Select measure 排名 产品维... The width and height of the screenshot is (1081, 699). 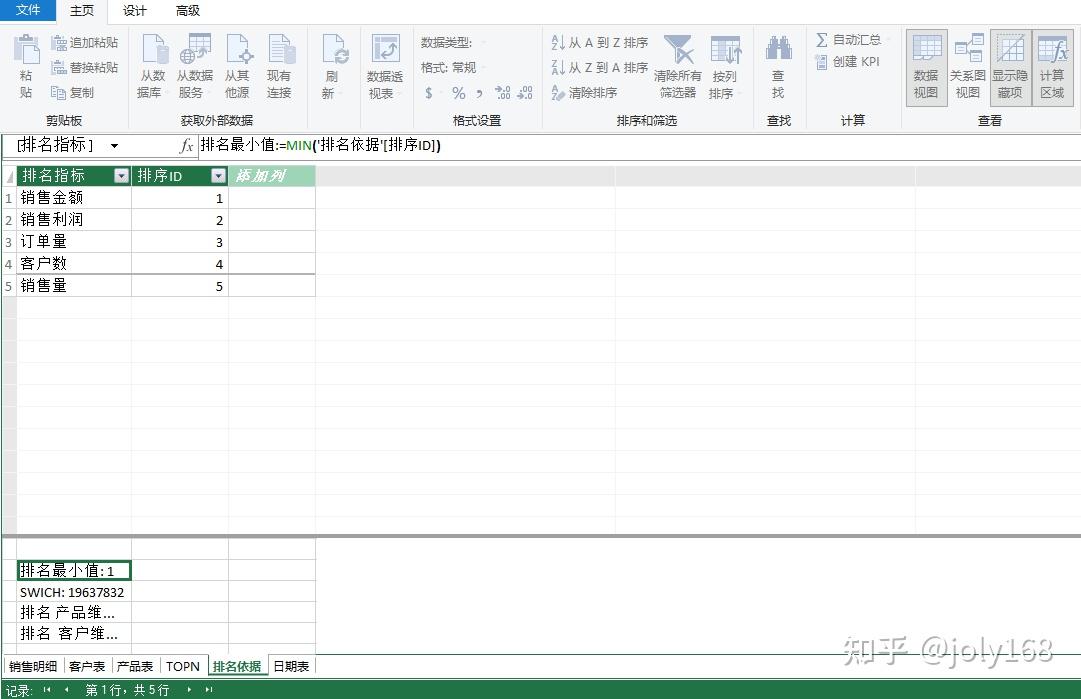(74, 613)
